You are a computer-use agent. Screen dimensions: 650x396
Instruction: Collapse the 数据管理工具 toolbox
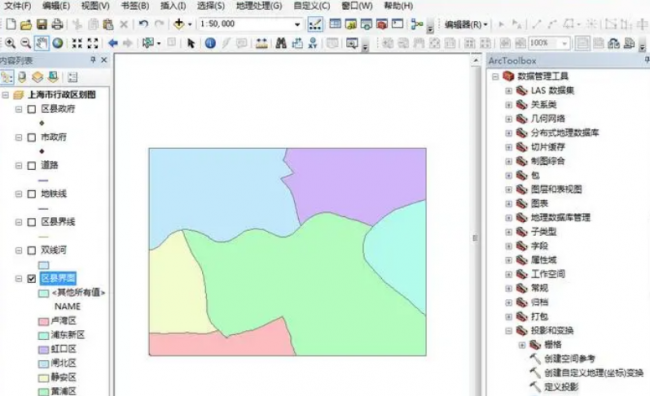coord(495,77)
